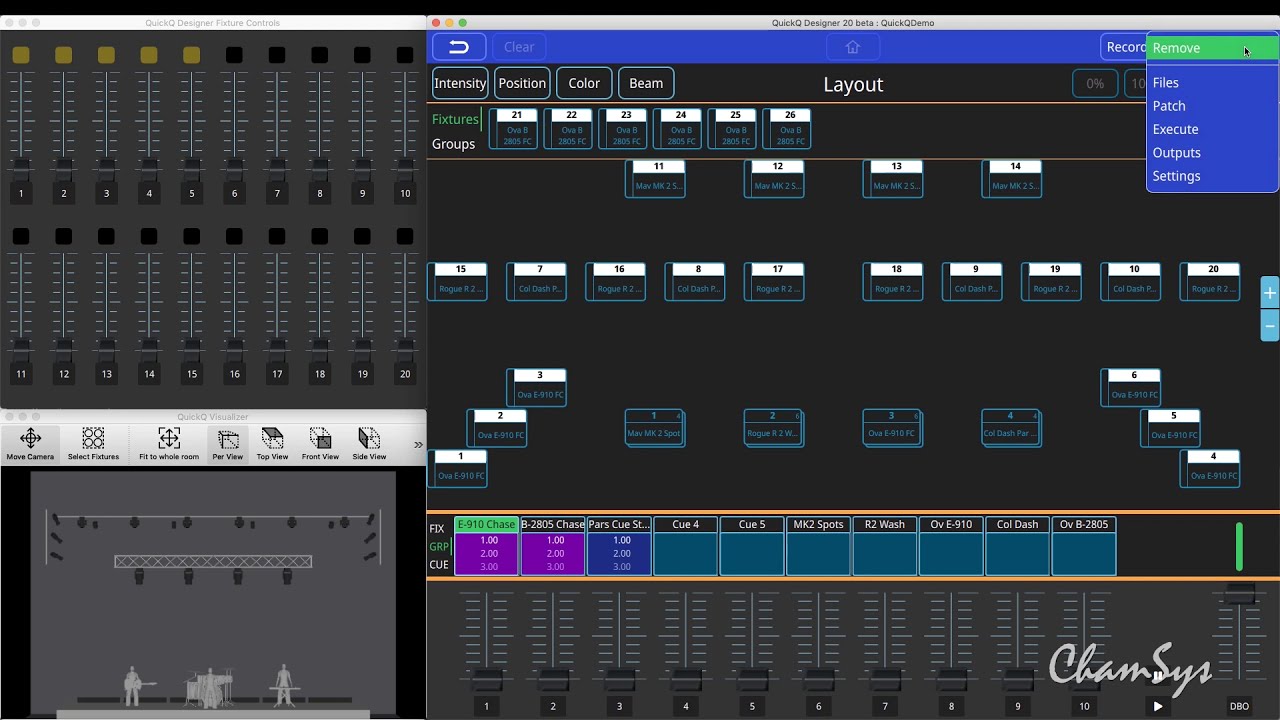Click the play button beside the playback faders

[1158, 706]
